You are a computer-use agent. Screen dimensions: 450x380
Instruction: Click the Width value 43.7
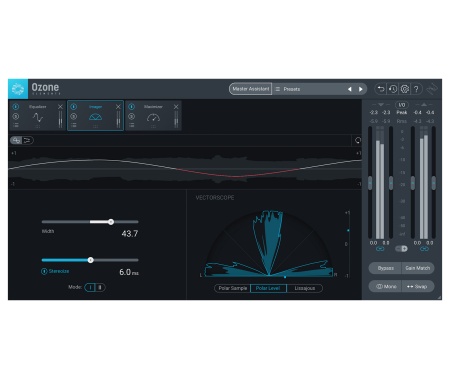(130, 234)
